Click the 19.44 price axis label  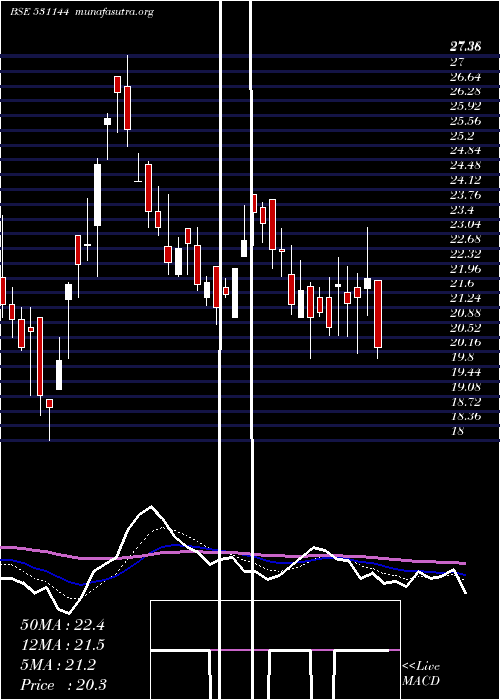click(466, 372)
